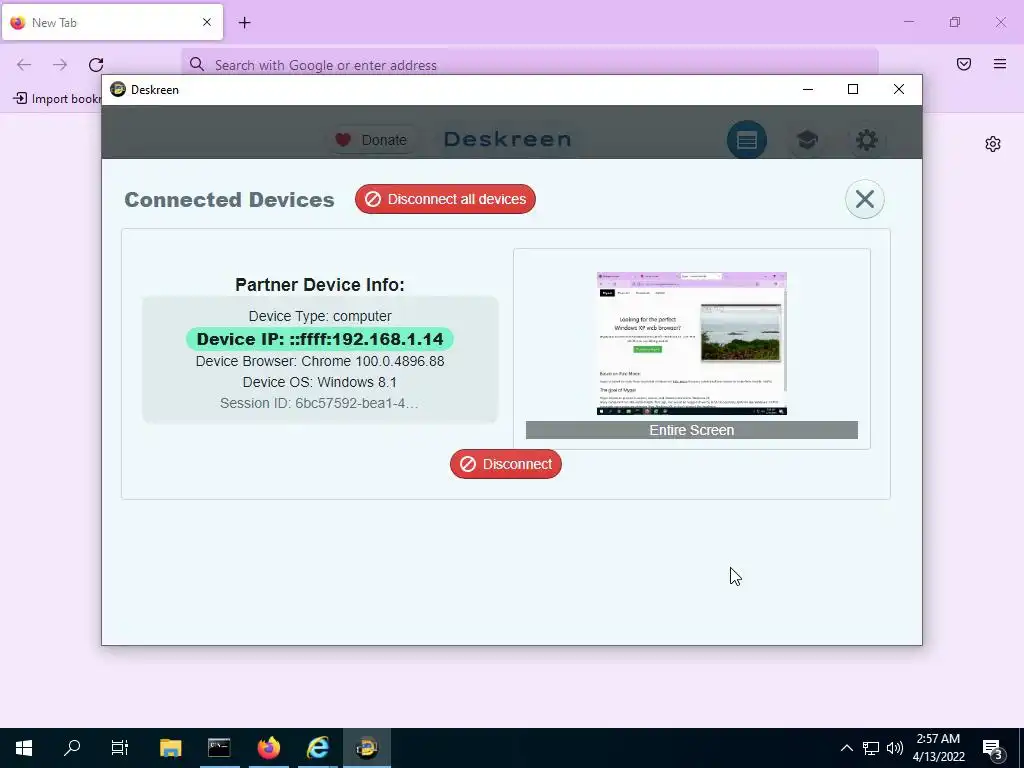Close the Firefox New Tab
This screenshot has width=1024, height=768.
click(207, 22)
